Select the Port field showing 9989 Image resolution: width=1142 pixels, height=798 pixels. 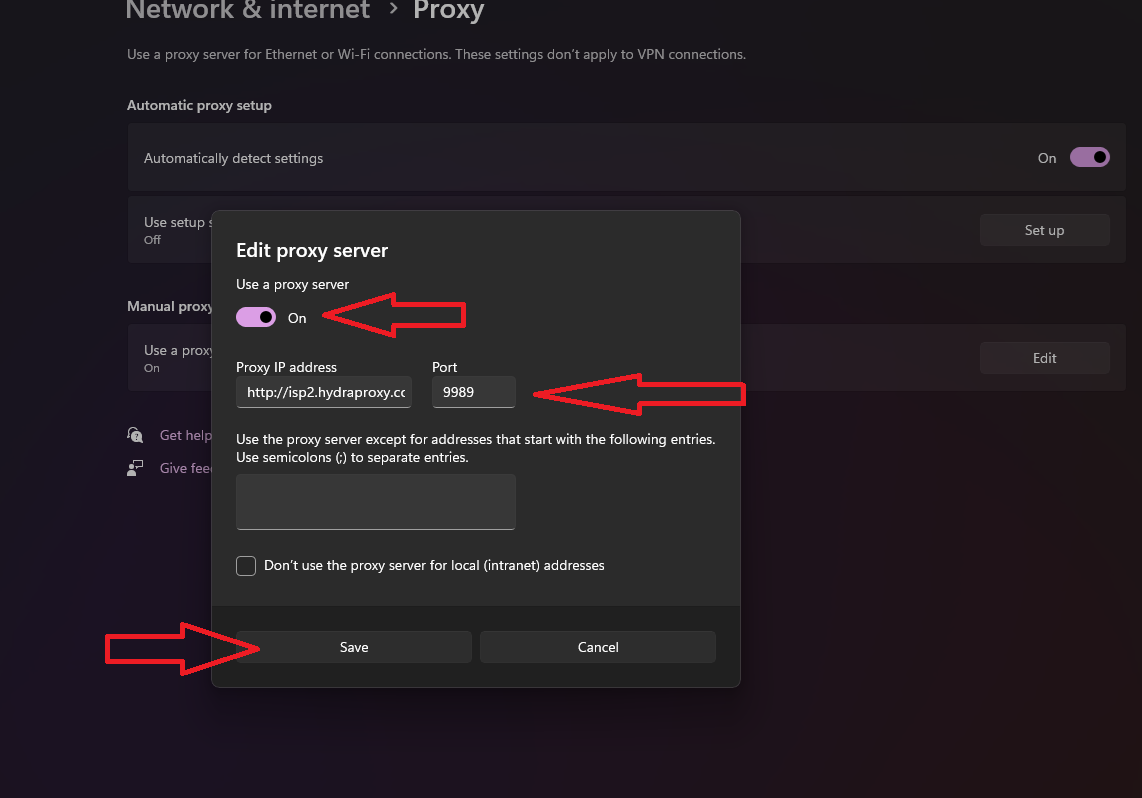pyautogui.click(x=473, y=392)
